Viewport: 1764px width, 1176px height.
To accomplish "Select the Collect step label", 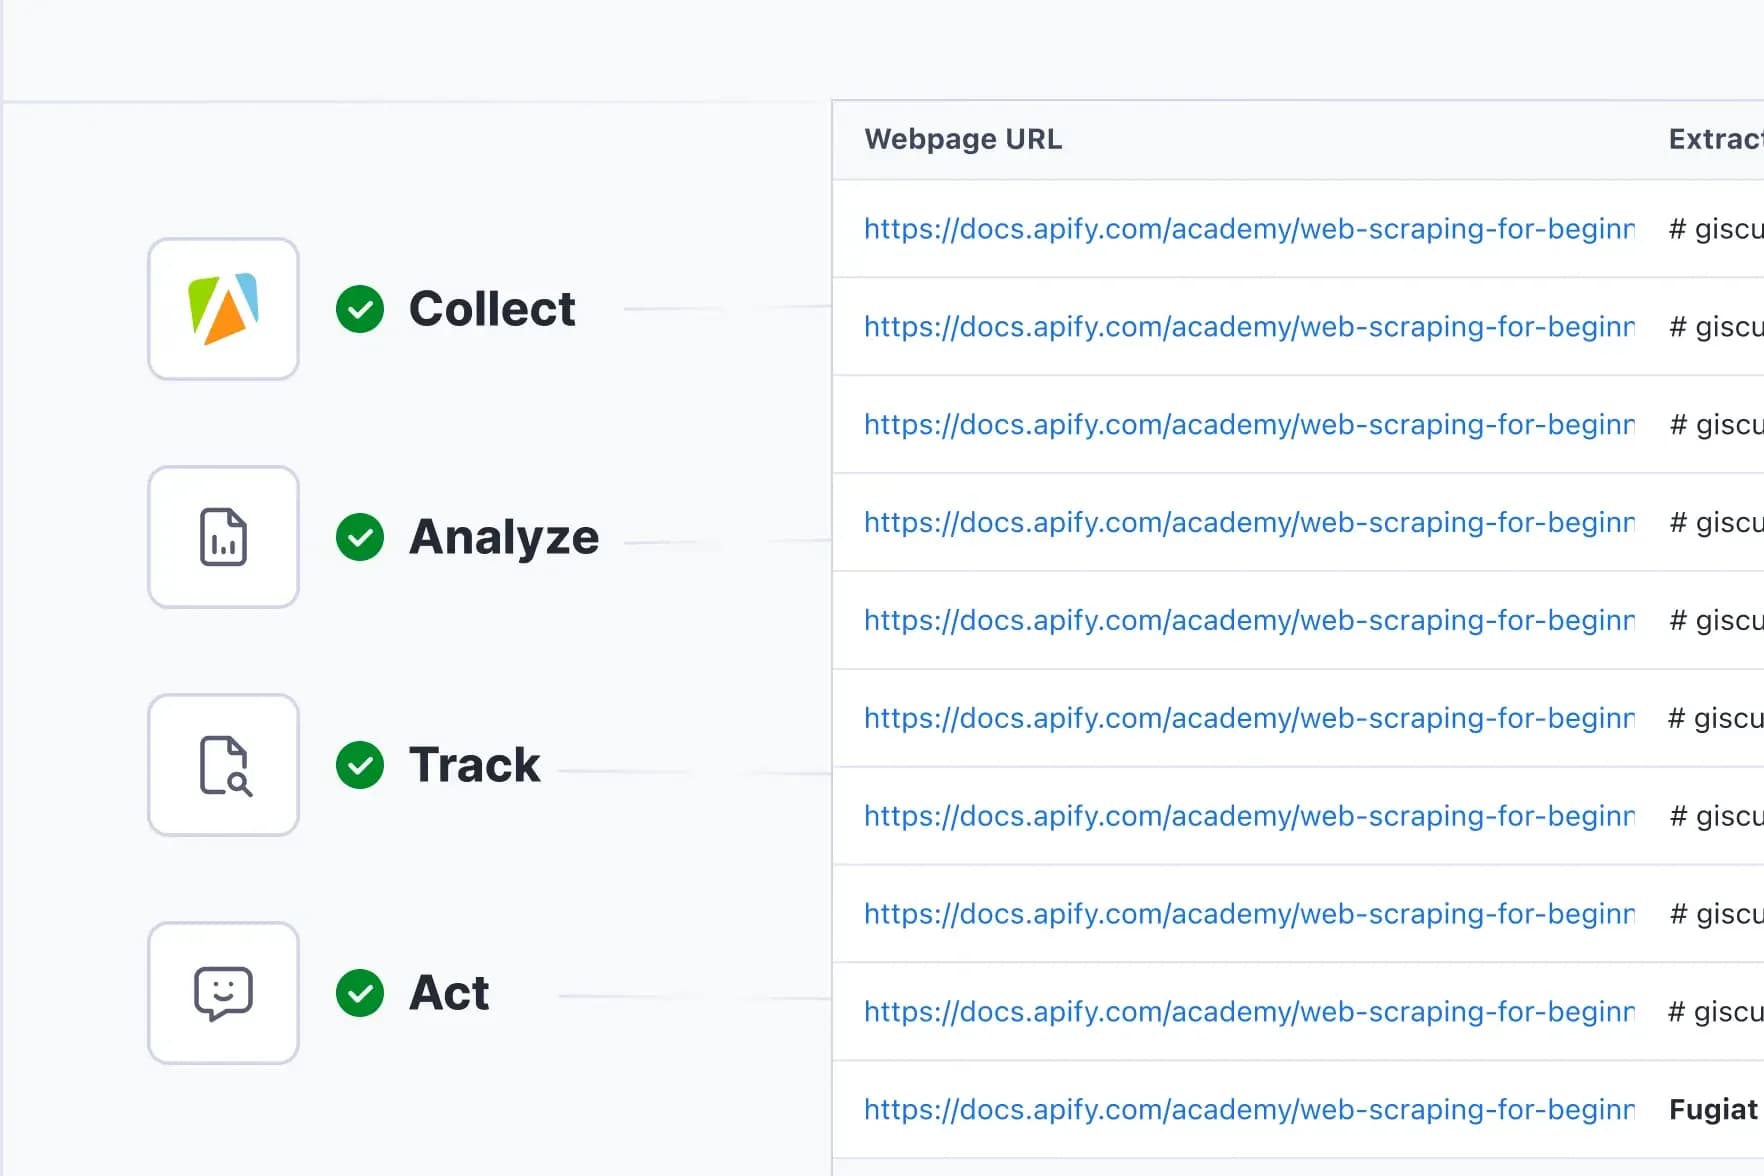I will pyautogui.click(x=492, y=309).
